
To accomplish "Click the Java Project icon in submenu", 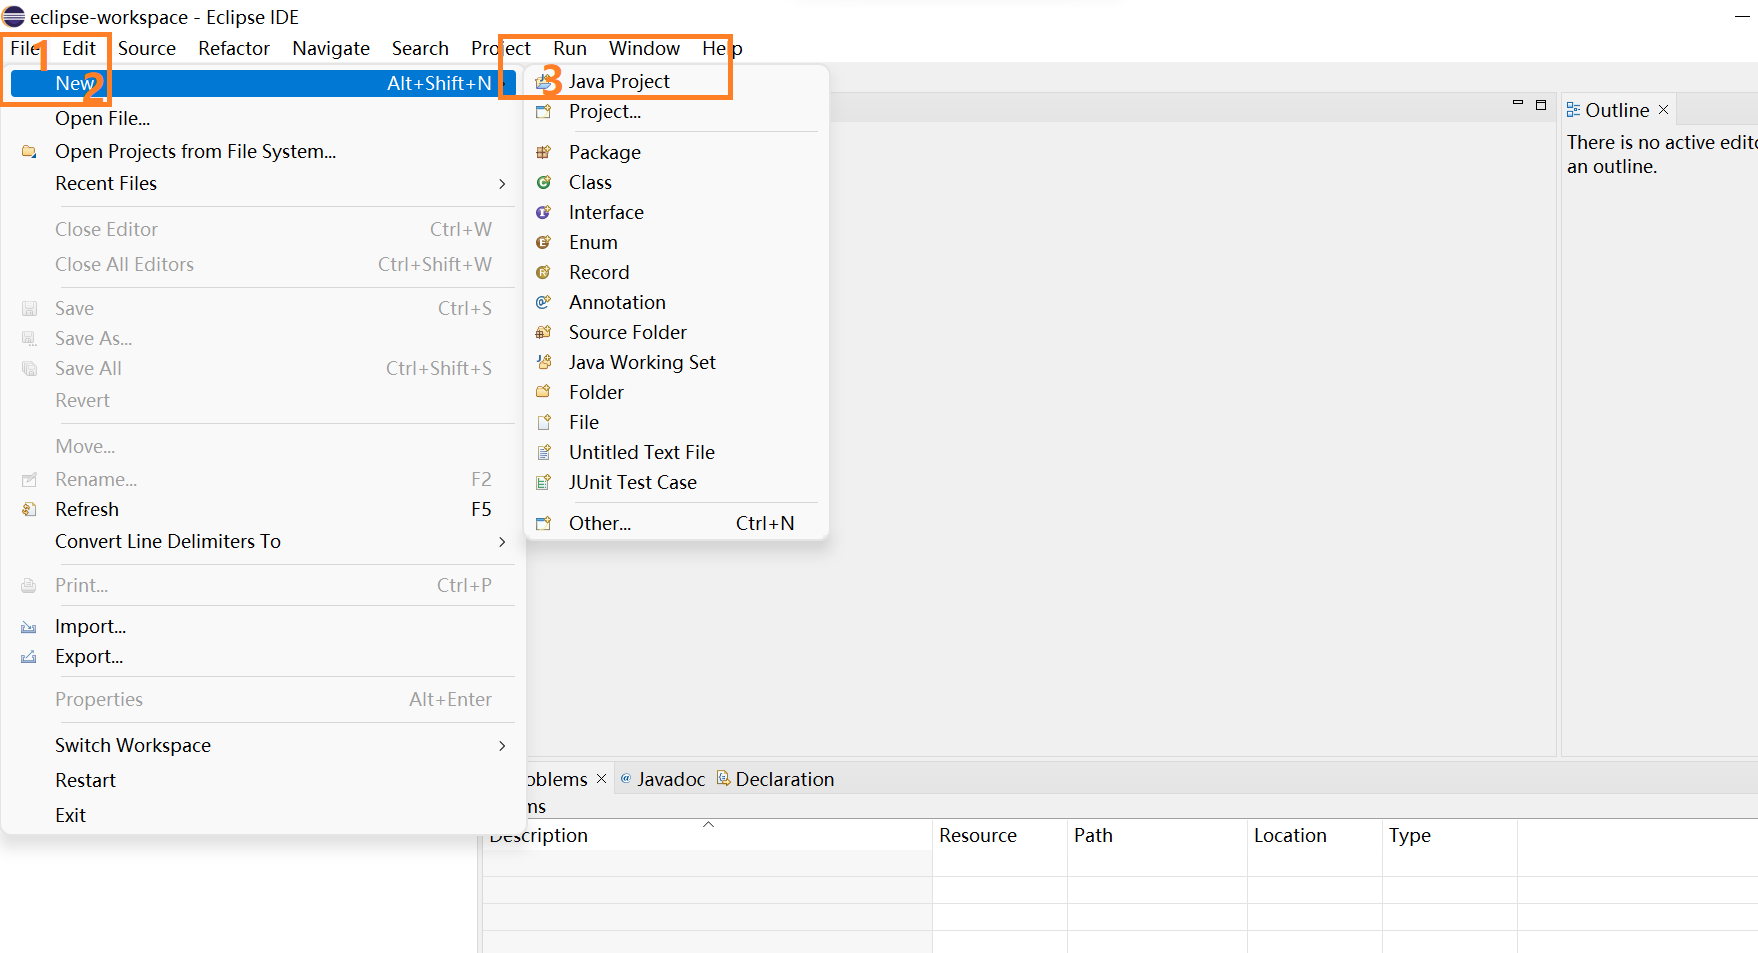I will (544, 81).
